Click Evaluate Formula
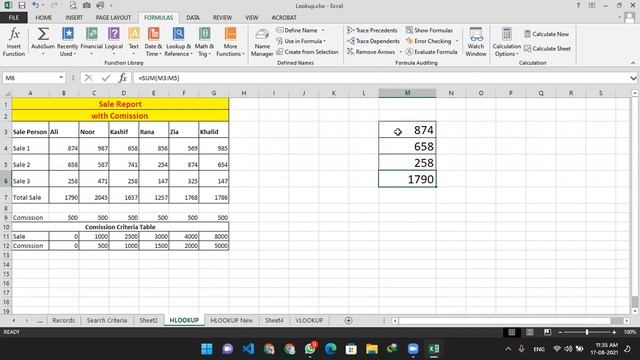 (x=431, y=52)
